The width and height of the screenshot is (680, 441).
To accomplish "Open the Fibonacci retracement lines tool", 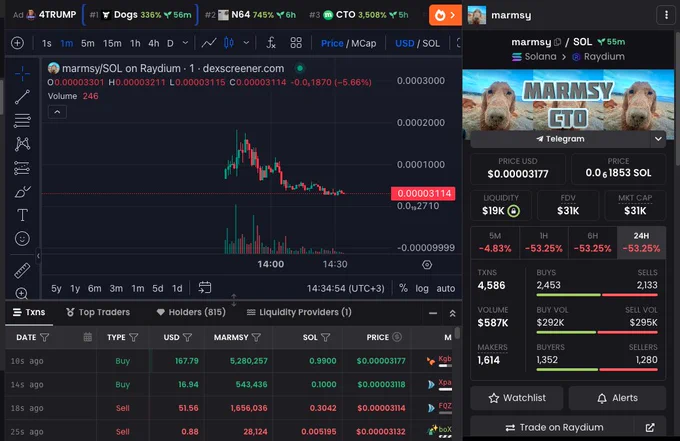I will tap(22, 120).
